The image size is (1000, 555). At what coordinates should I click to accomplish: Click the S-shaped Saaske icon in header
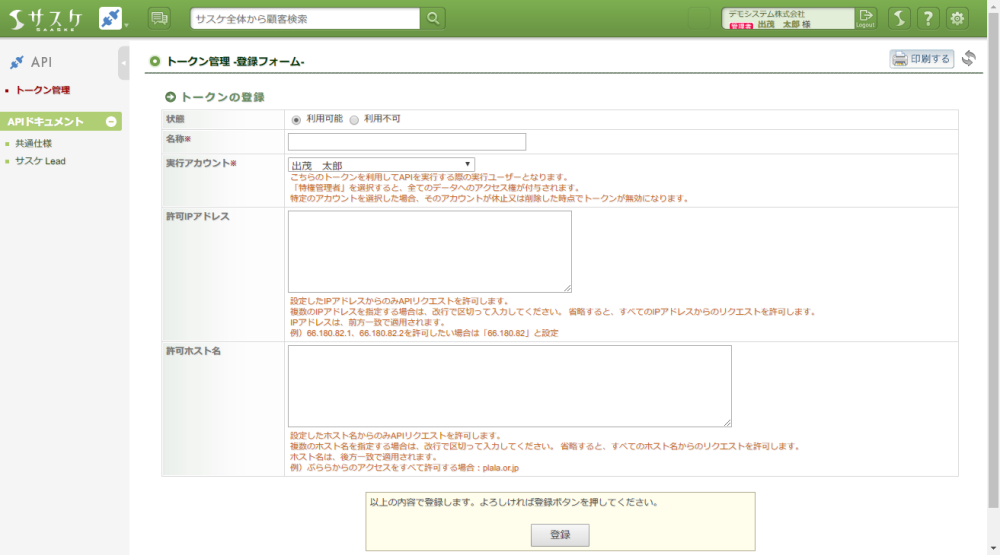click(x=899, y=18)
